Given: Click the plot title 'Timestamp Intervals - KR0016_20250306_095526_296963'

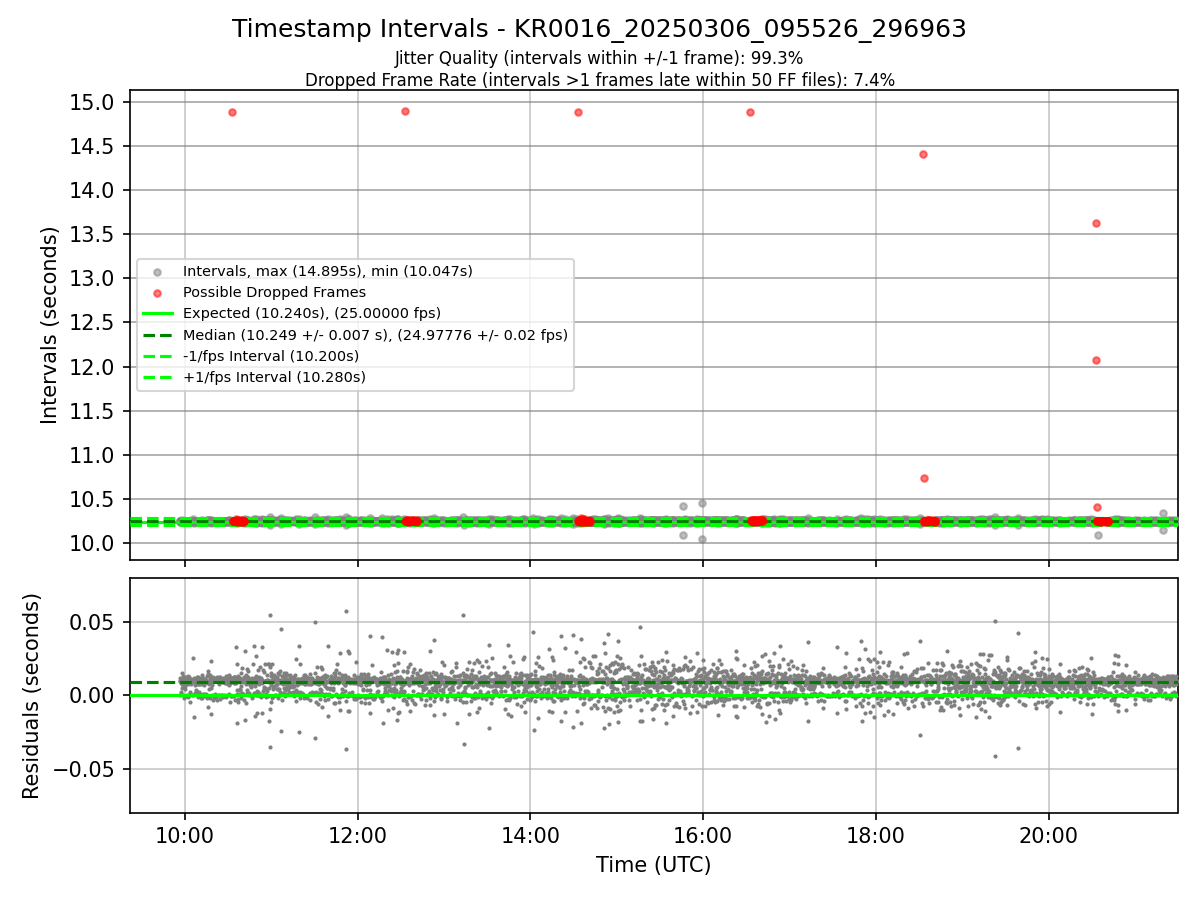Looking at the screenshot, I should click(x=599, y=29).
